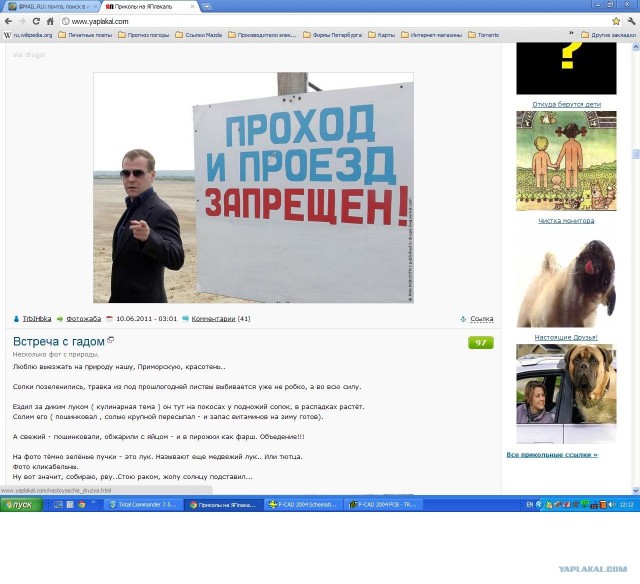This screenshot has width=640, height=584.
Task: Click the vertical scrollbar thumb
Action: tap(636, 154)
